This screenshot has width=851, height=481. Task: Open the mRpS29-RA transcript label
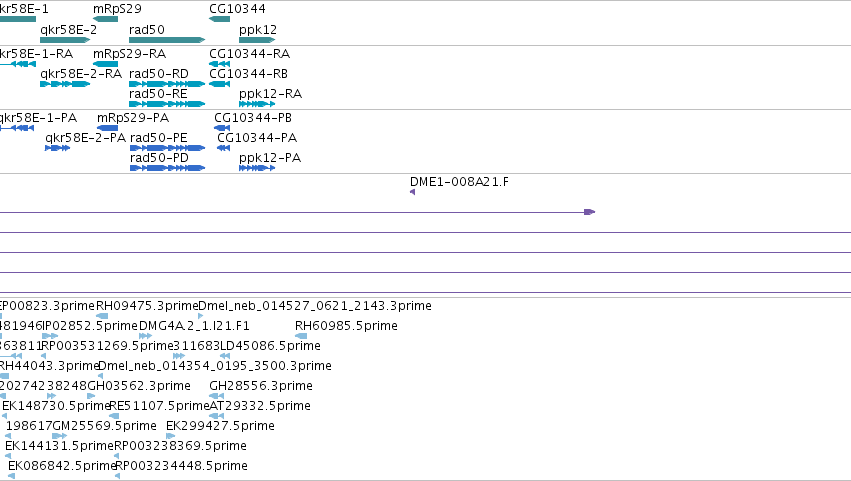pyautogui.click(x=129, y=54)
